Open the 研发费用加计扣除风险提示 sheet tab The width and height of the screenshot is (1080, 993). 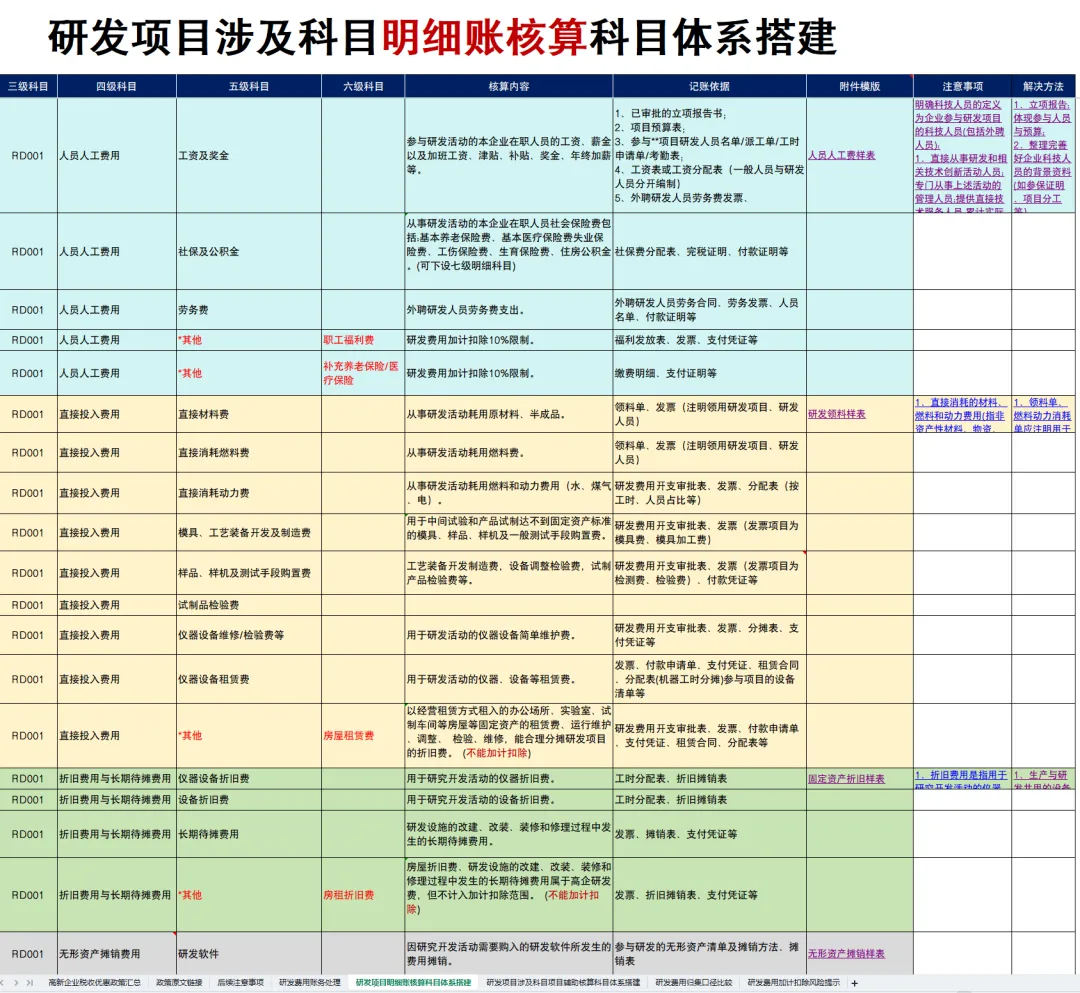point(793,983)
